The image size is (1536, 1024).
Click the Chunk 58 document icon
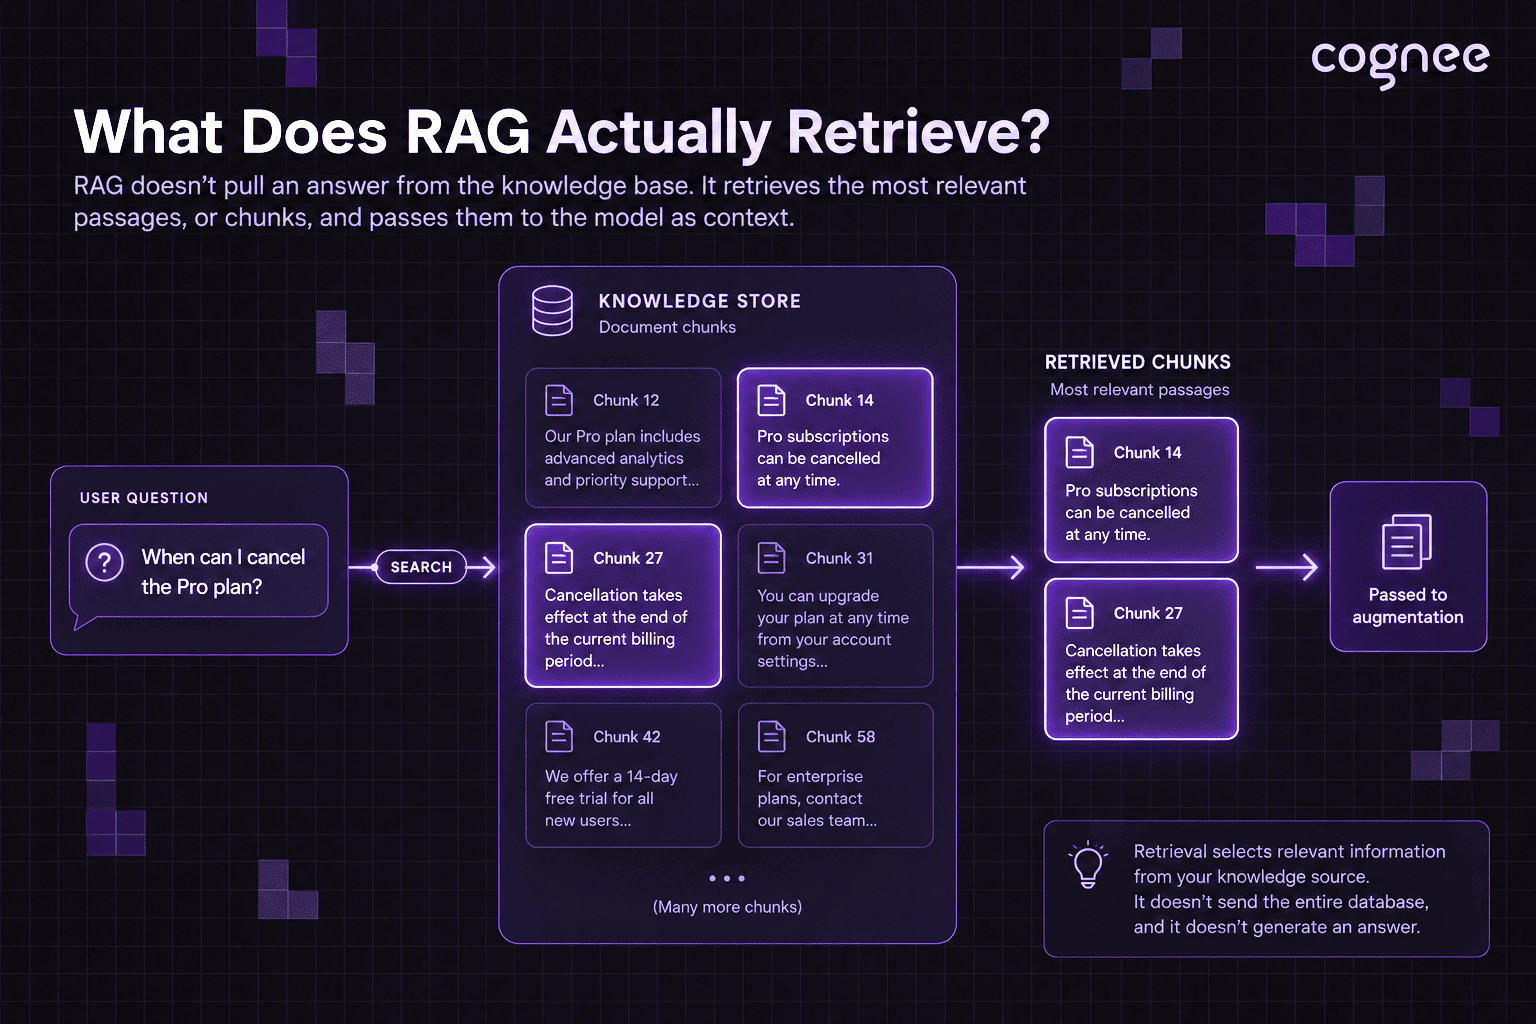[771, 736]
